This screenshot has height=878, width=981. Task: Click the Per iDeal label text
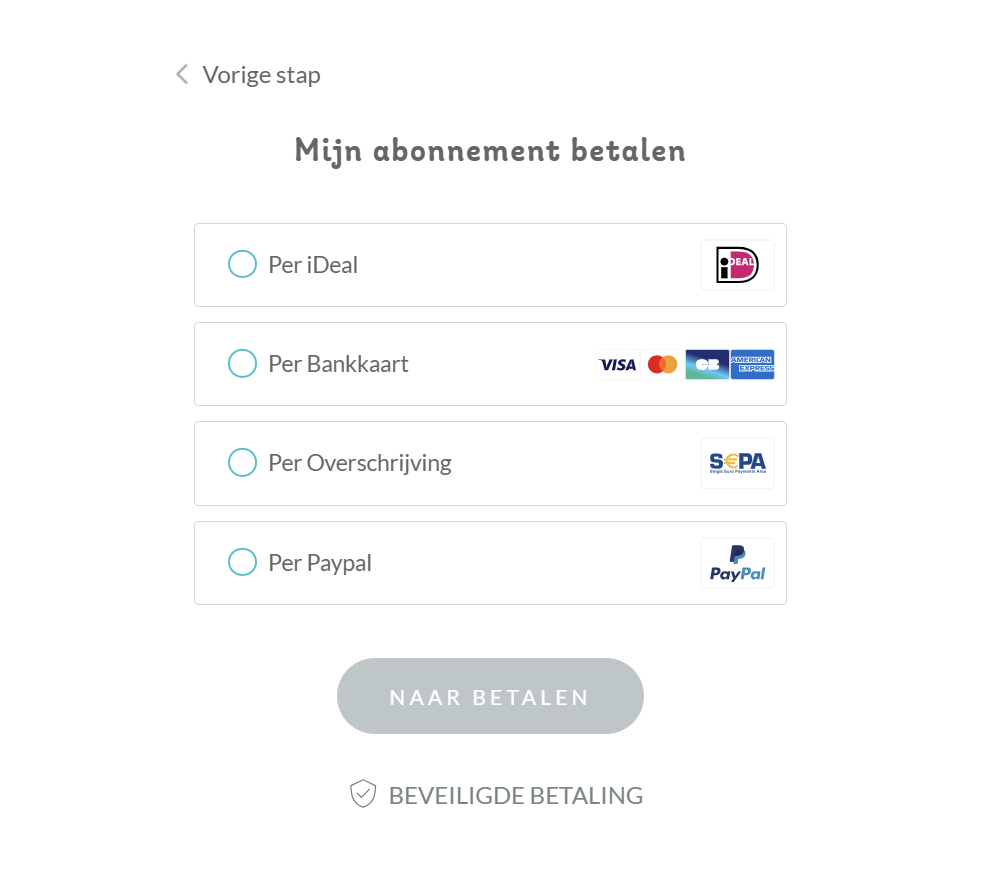[x=313, y=265]
